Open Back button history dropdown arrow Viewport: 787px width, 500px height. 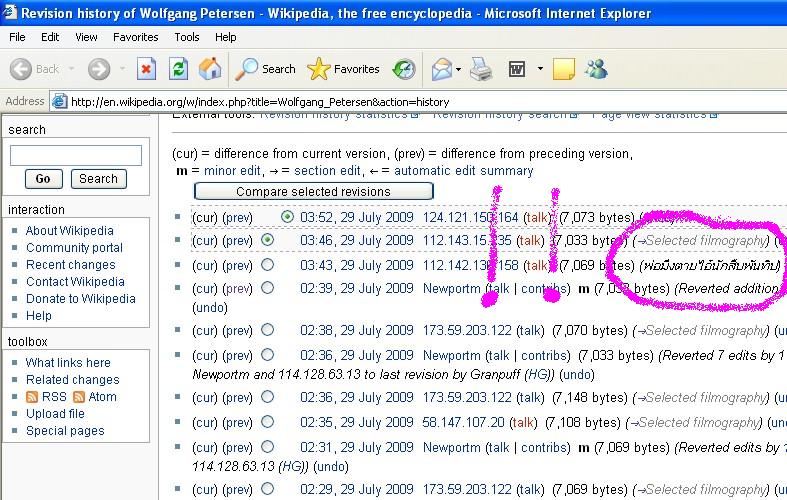click(71, 68)
